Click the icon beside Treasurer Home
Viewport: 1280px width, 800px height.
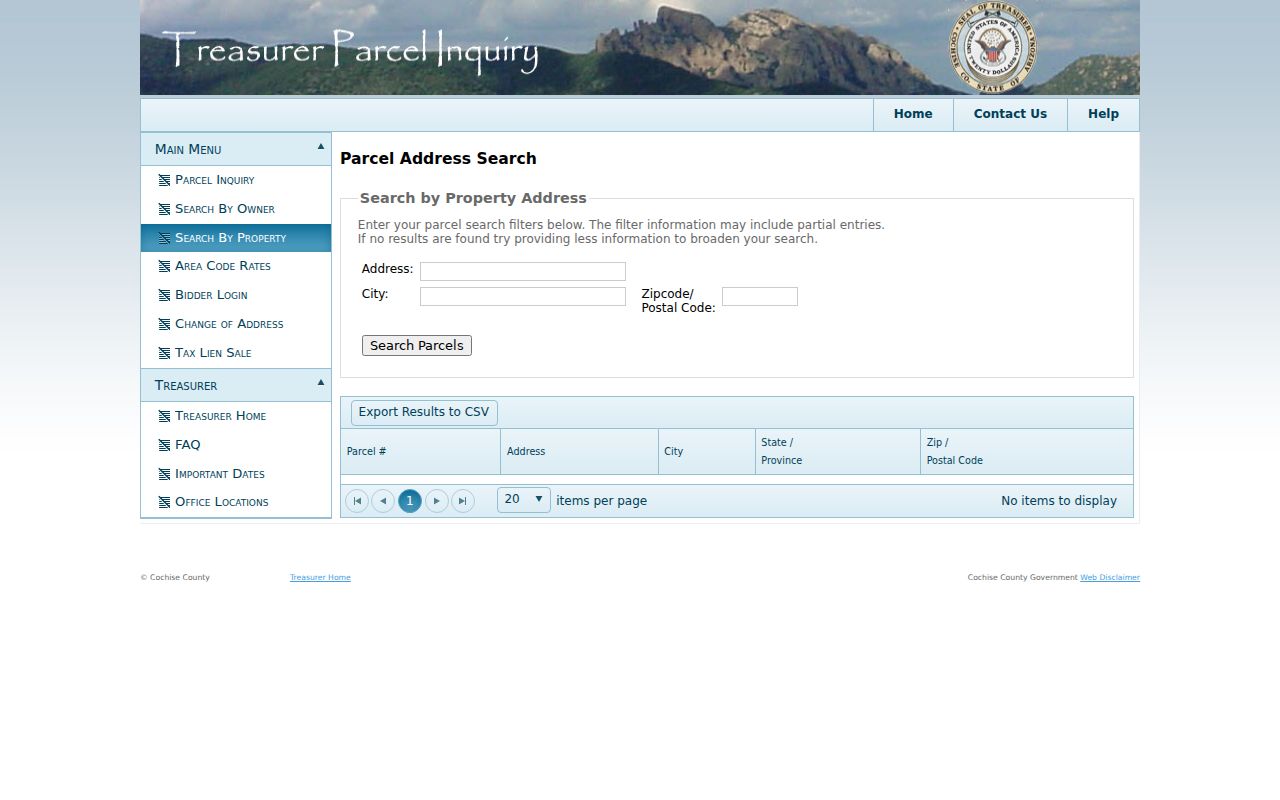click(x=164, y=416)
